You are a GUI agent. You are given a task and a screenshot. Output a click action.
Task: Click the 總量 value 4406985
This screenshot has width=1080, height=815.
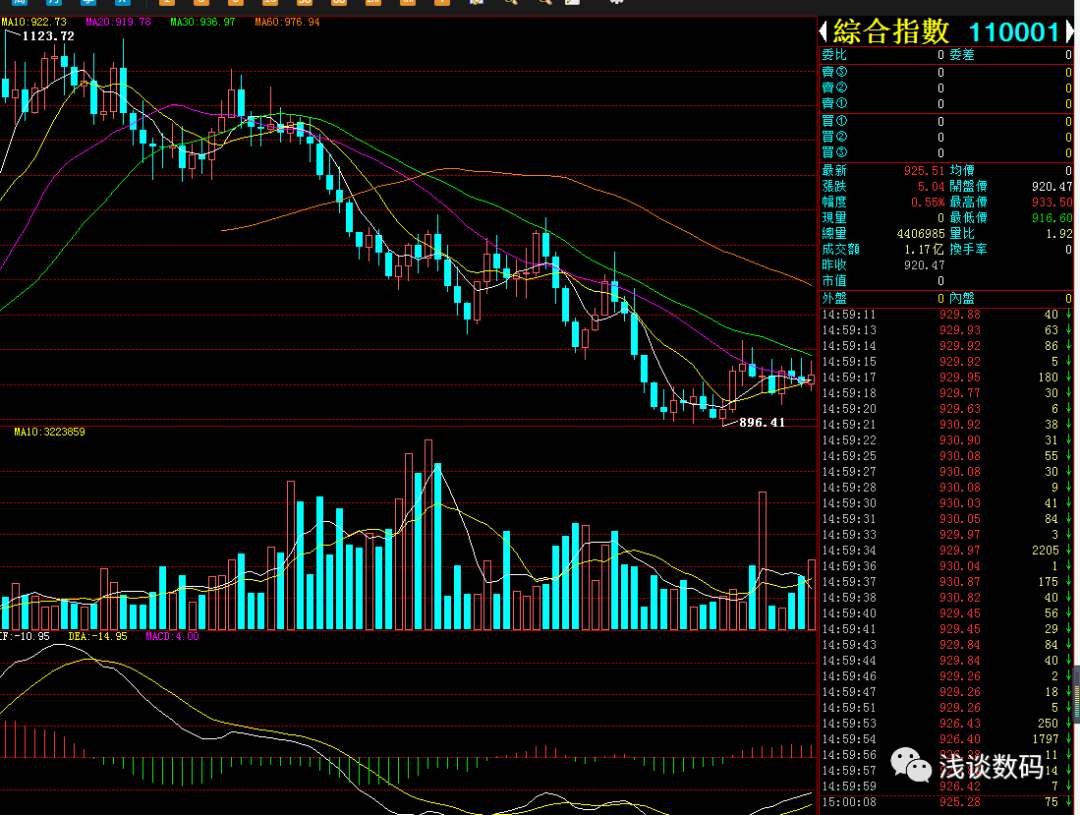921,234
